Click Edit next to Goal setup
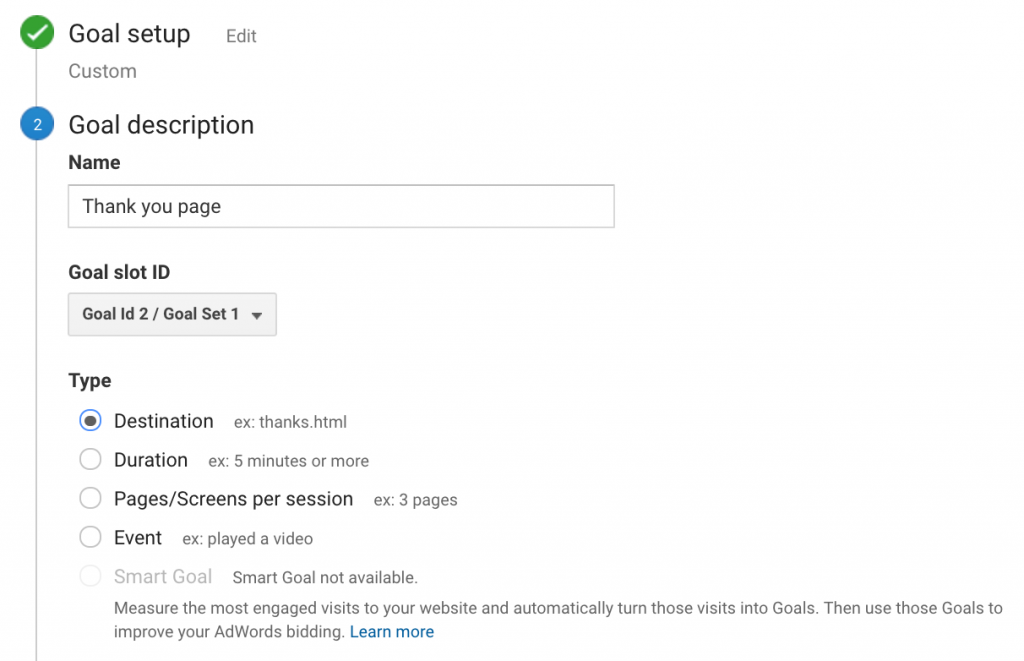The width and height of the screenshot is (1024, 661). [241, 36]
